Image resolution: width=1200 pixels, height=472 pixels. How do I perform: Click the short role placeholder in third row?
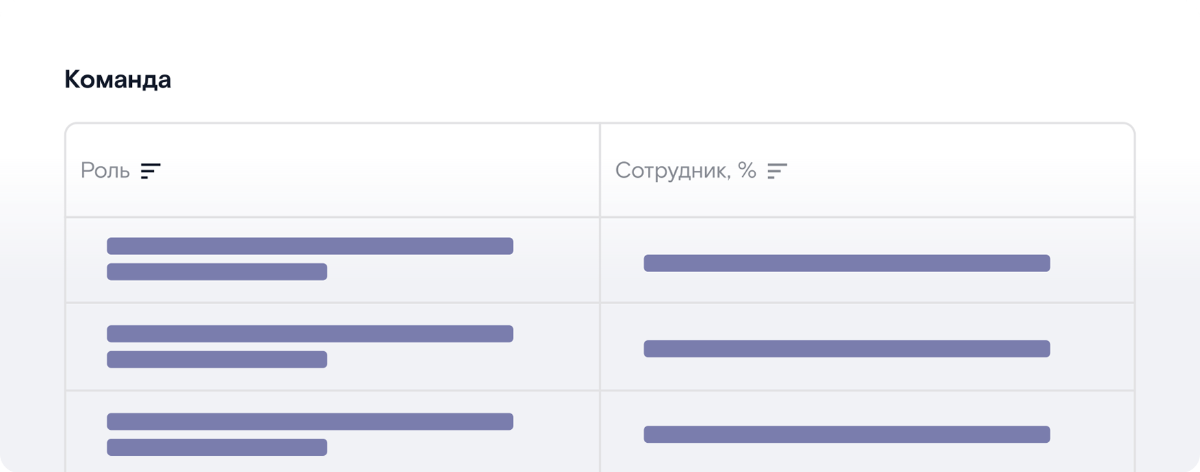[x=217, y=447]
